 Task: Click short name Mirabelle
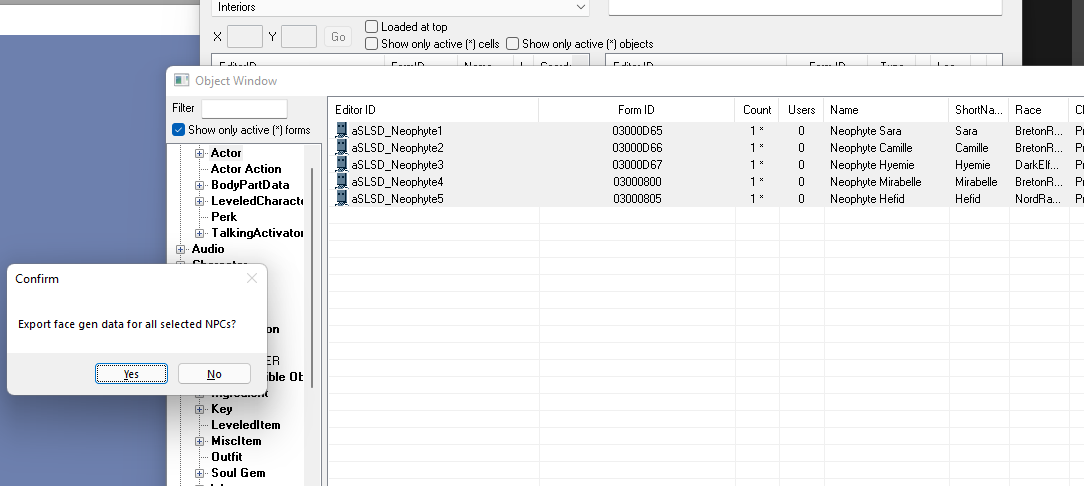976,182
